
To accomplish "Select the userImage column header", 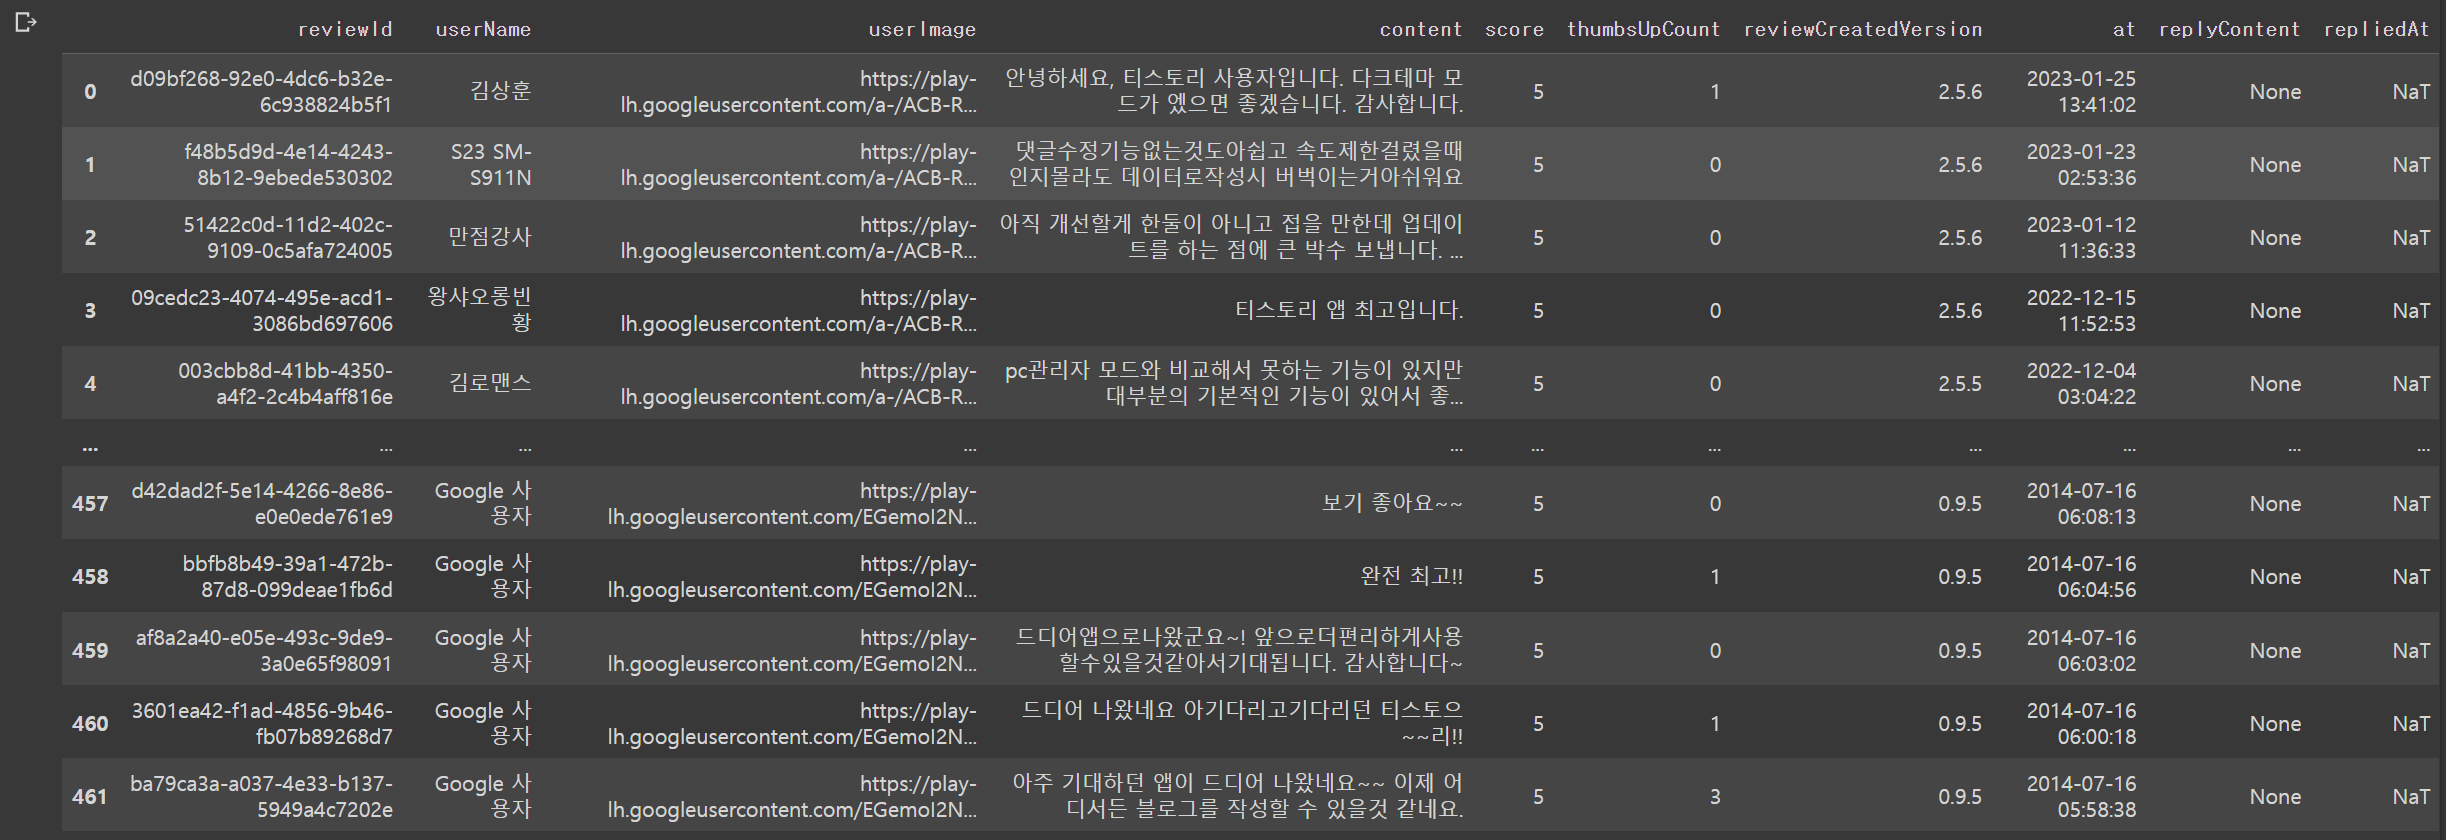I will [922, 29].
